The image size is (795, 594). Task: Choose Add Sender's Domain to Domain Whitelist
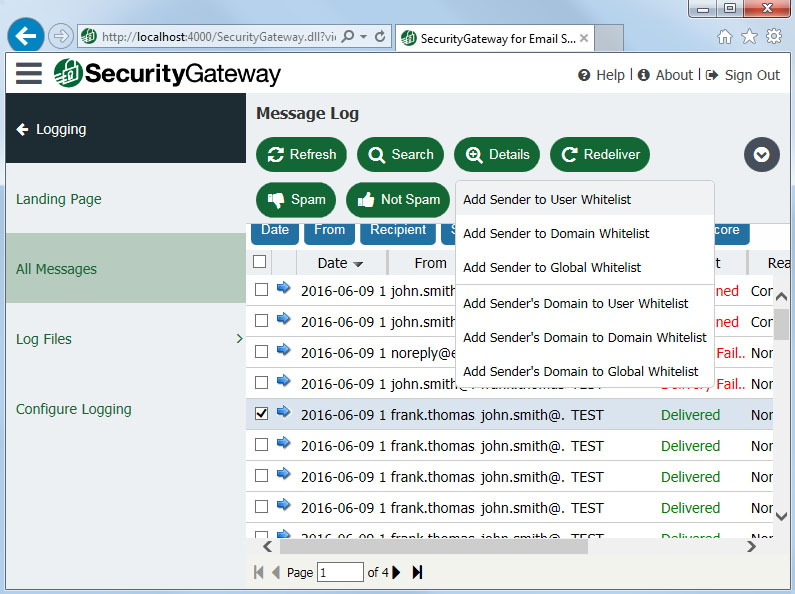[x=585, y=338]
